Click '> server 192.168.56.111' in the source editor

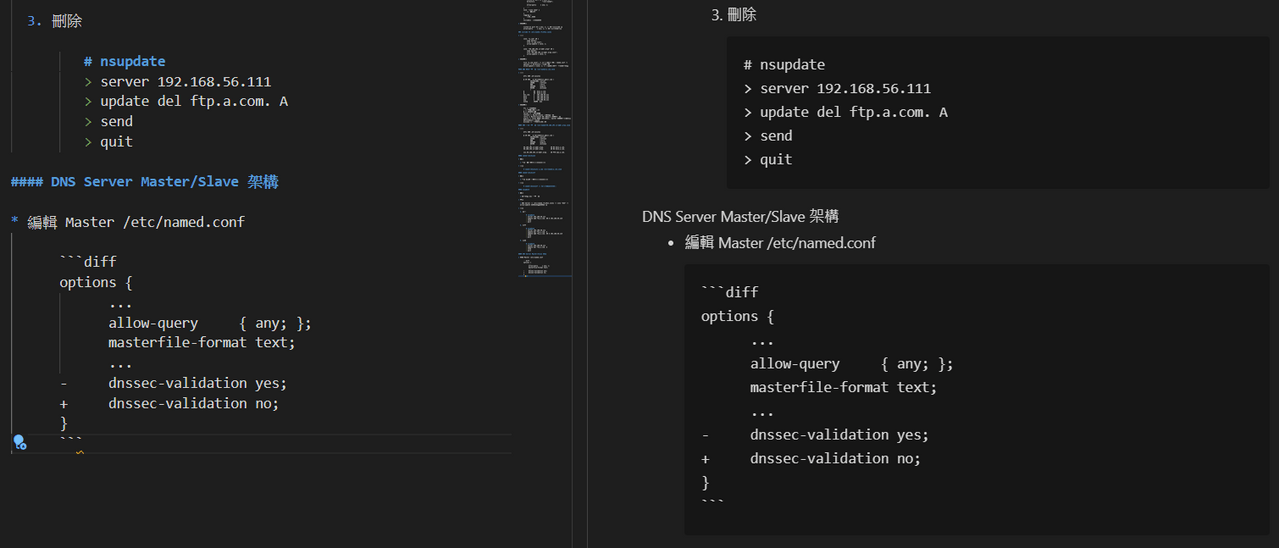pos(178,81)
